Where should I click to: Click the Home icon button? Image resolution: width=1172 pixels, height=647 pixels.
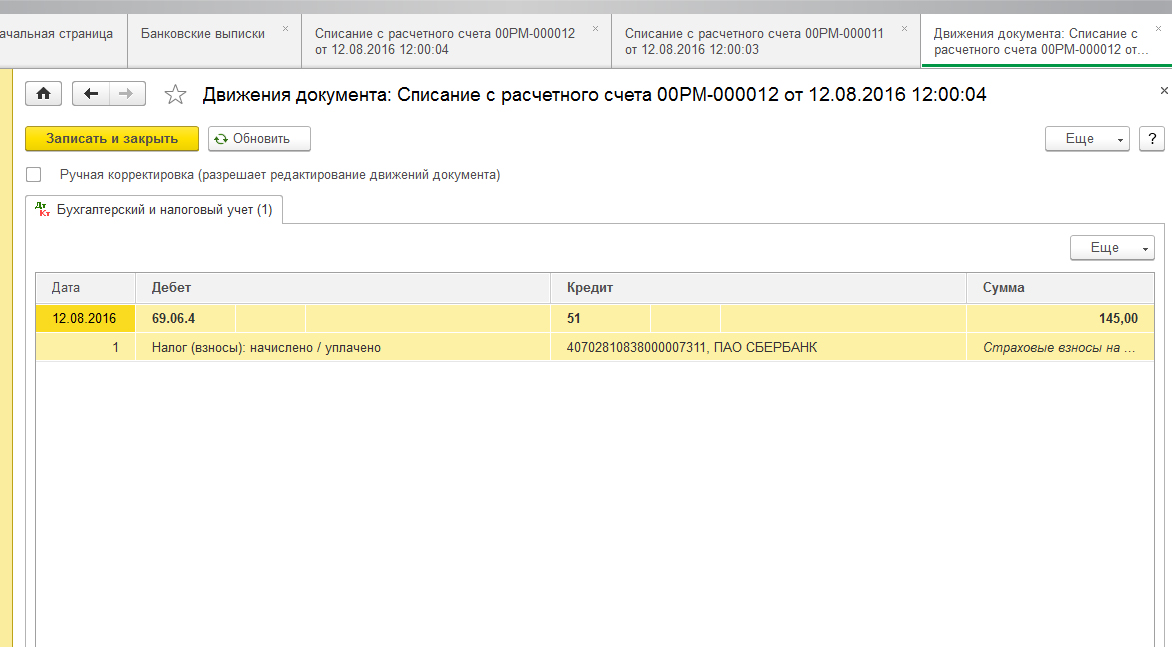(x=43, y=94)
